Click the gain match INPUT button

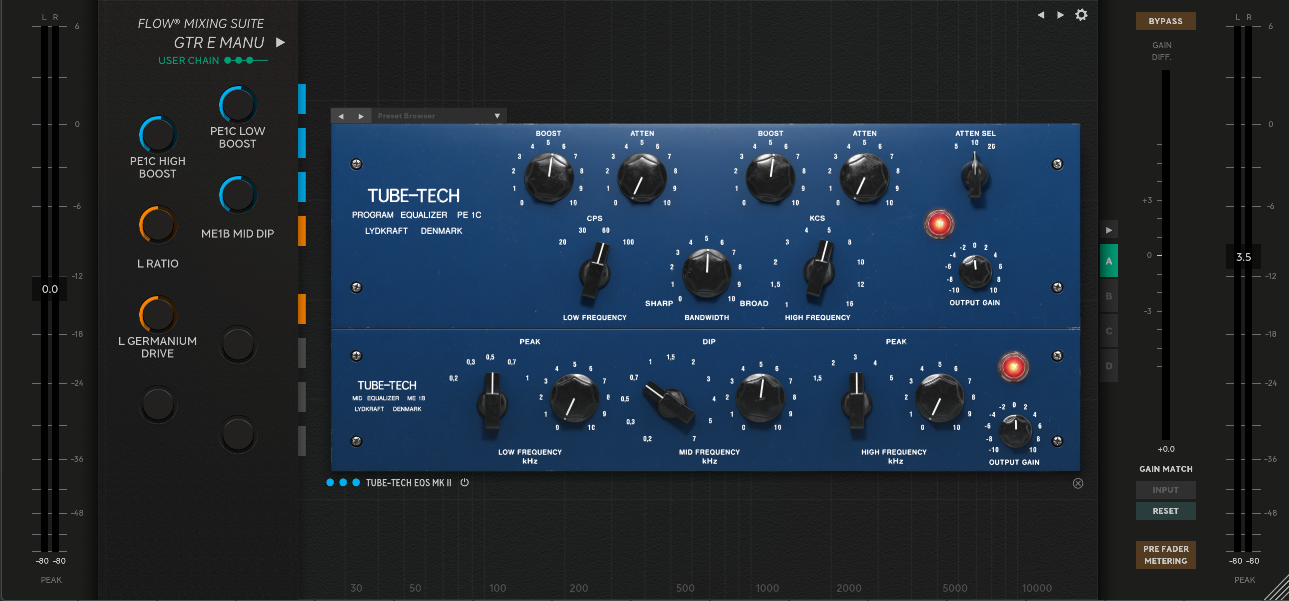coord(1165,490)
